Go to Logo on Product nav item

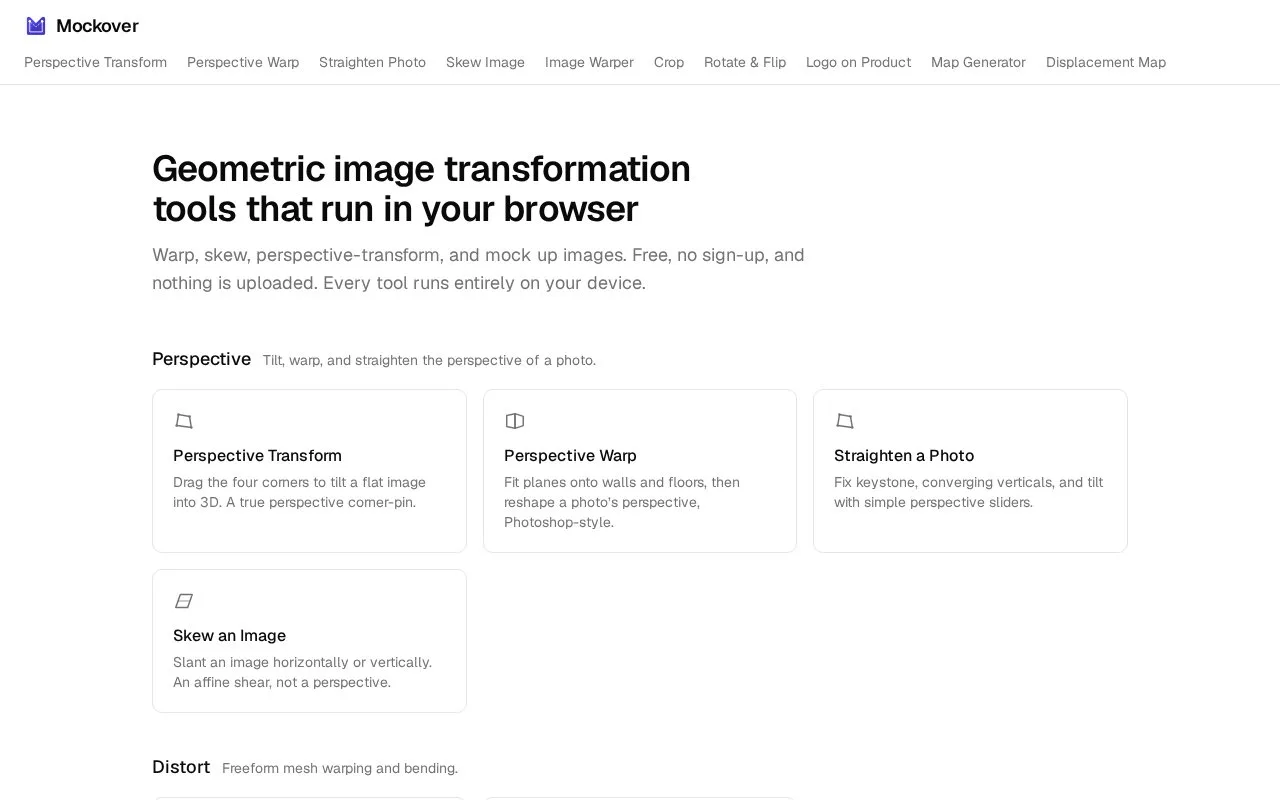click(858, 62)
